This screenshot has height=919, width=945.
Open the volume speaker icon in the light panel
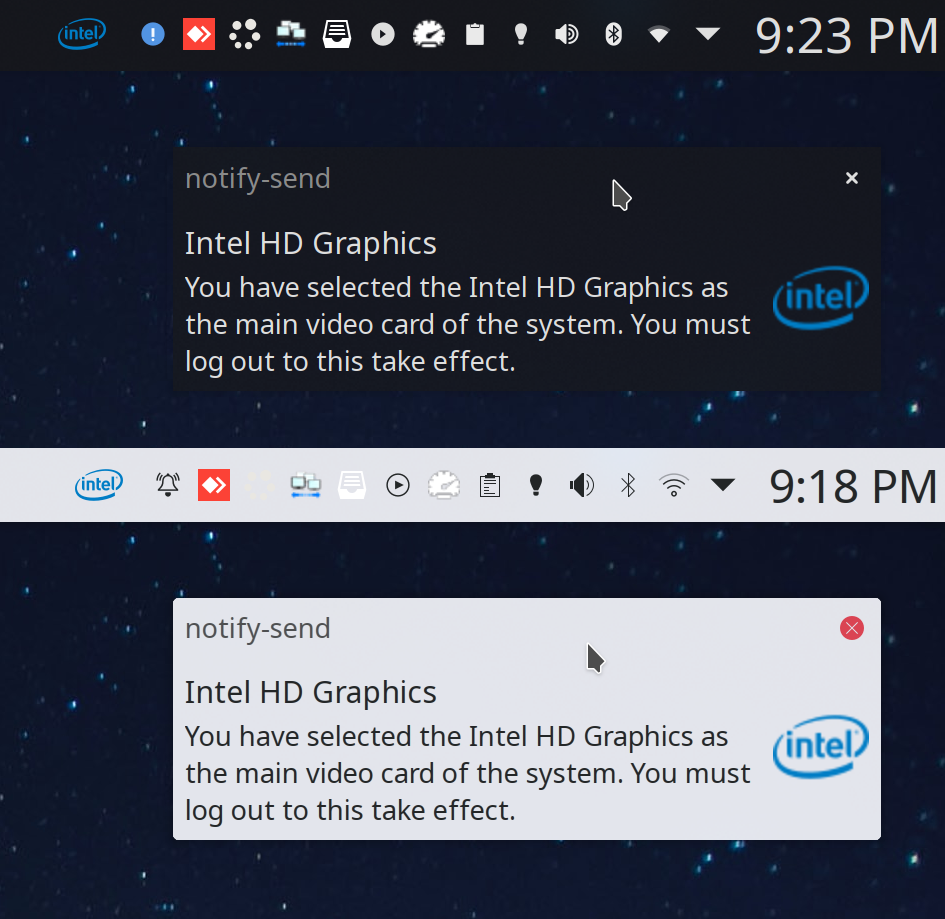click(x=582, y=485)
